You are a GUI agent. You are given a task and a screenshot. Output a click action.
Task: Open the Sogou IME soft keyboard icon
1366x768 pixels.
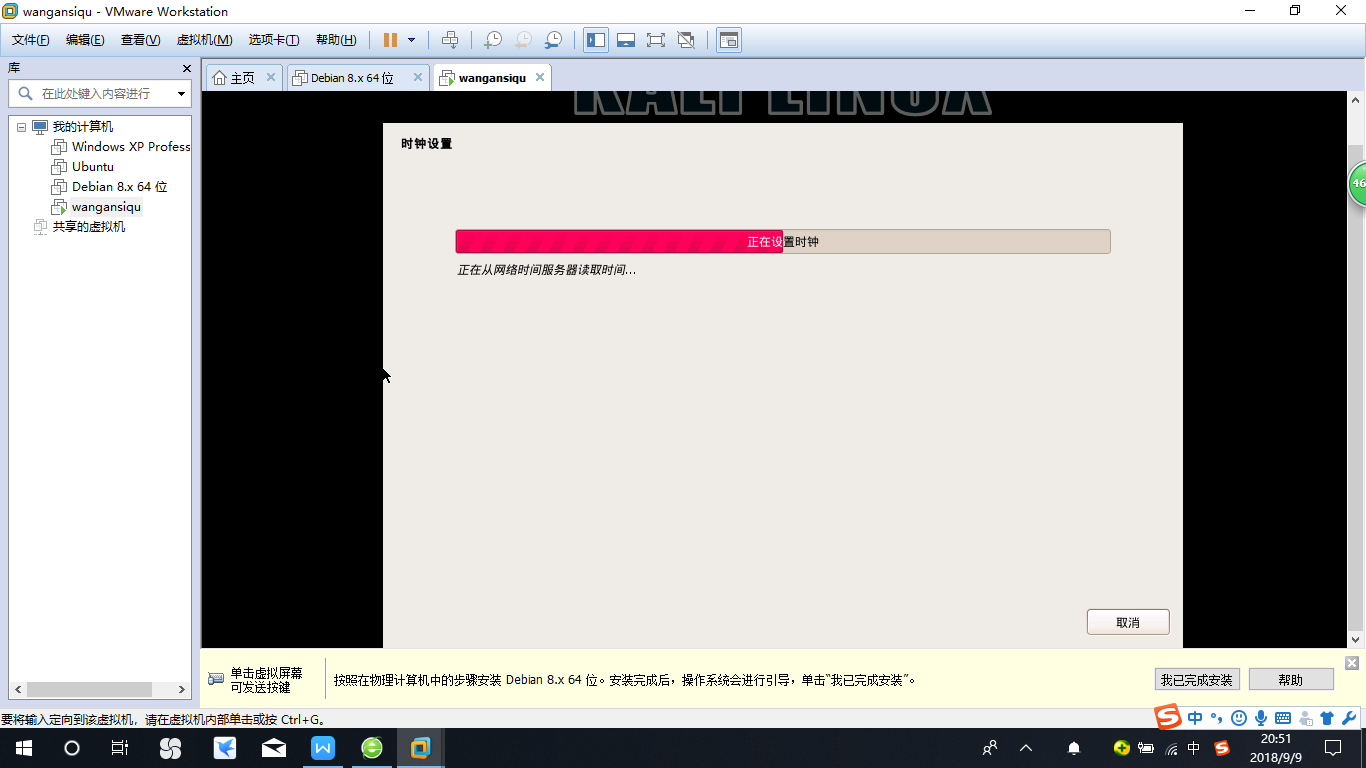(1283, 718)
